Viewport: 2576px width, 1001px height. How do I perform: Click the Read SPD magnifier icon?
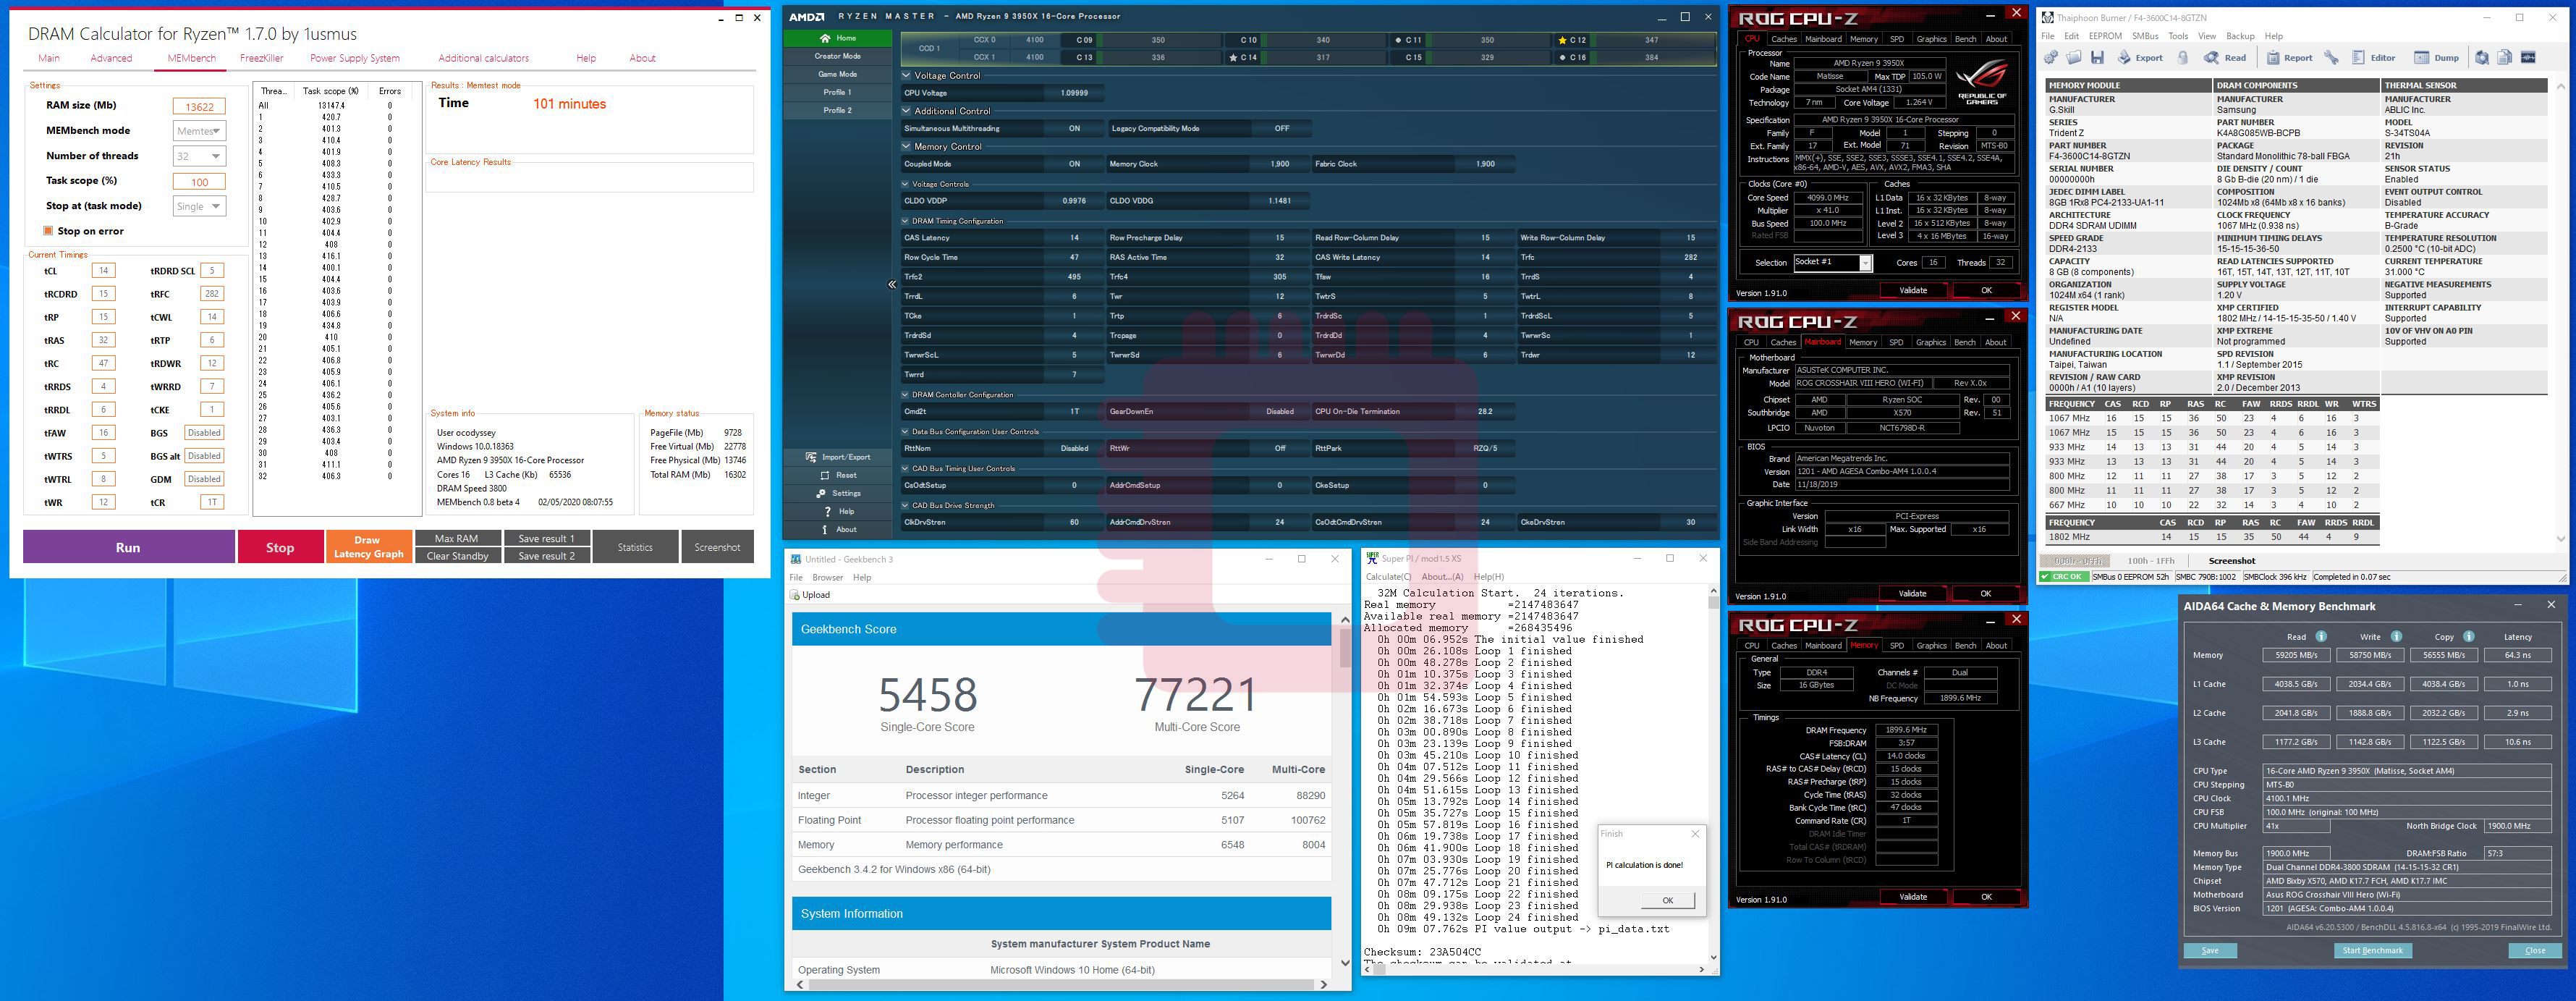tap(2211, 58)
